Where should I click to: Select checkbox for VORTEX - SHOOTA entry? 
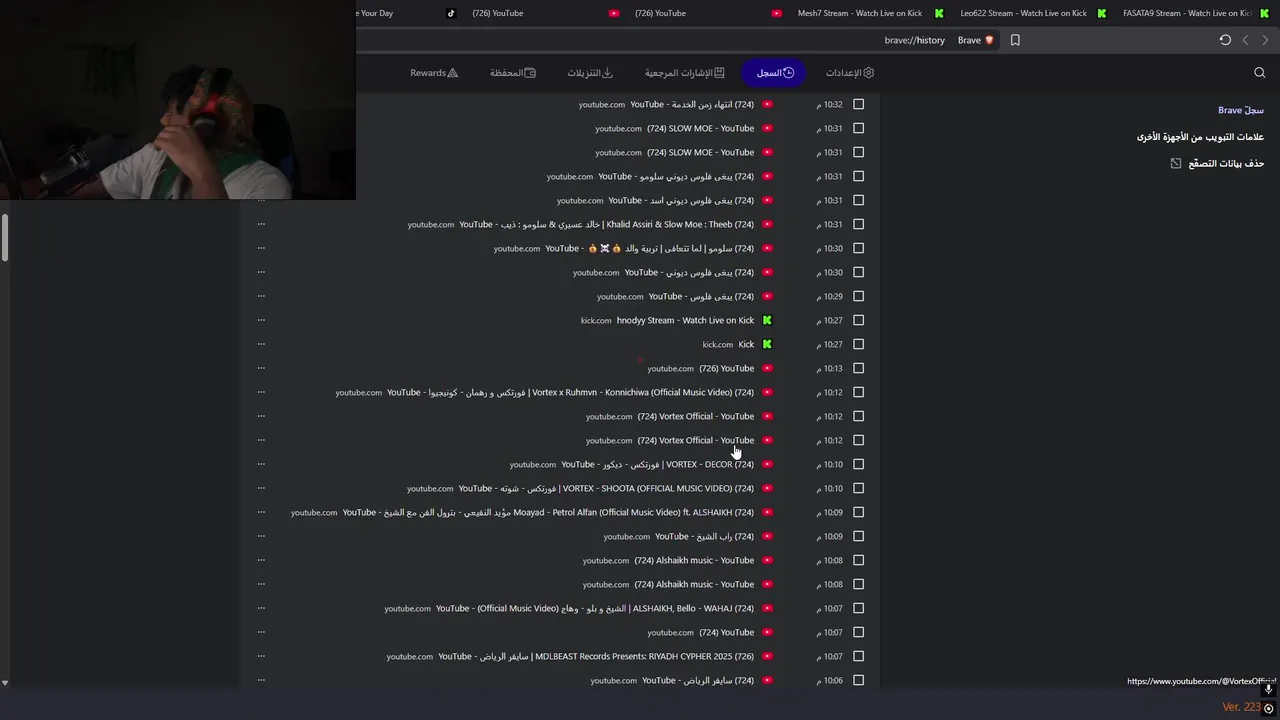[858, 488]
